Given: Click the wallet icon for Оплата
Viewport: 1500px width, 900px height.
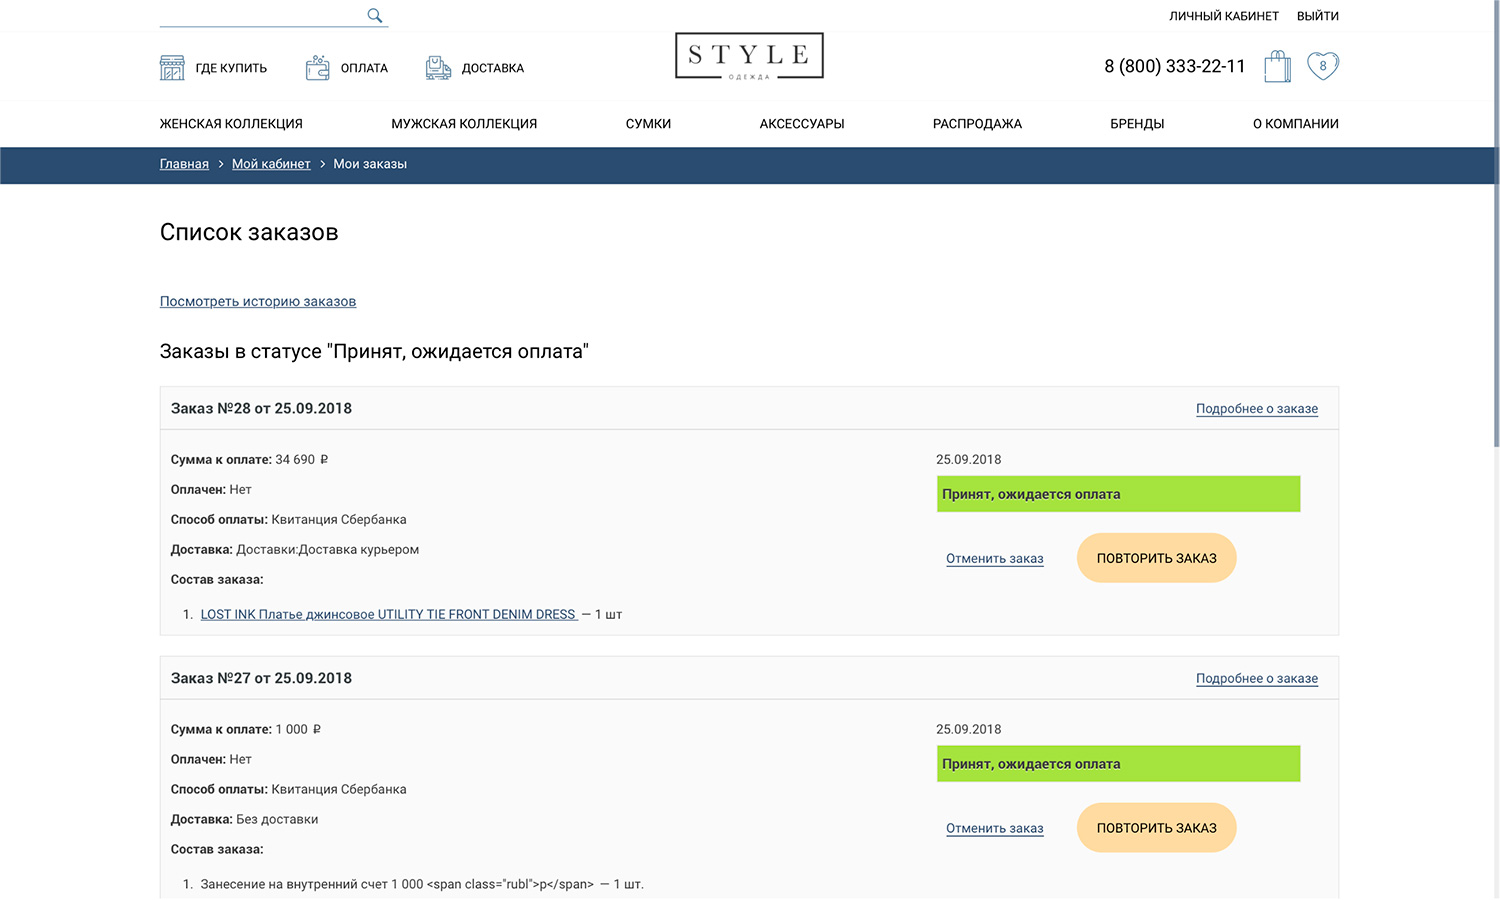Looking at the screenshot, I should tap(317, 68).
